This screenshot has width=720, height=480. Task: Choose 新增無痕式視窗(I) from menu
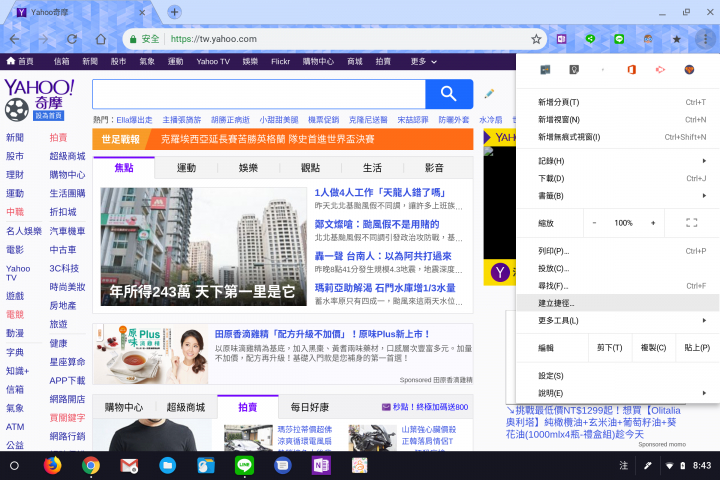(x=618, y=137)
